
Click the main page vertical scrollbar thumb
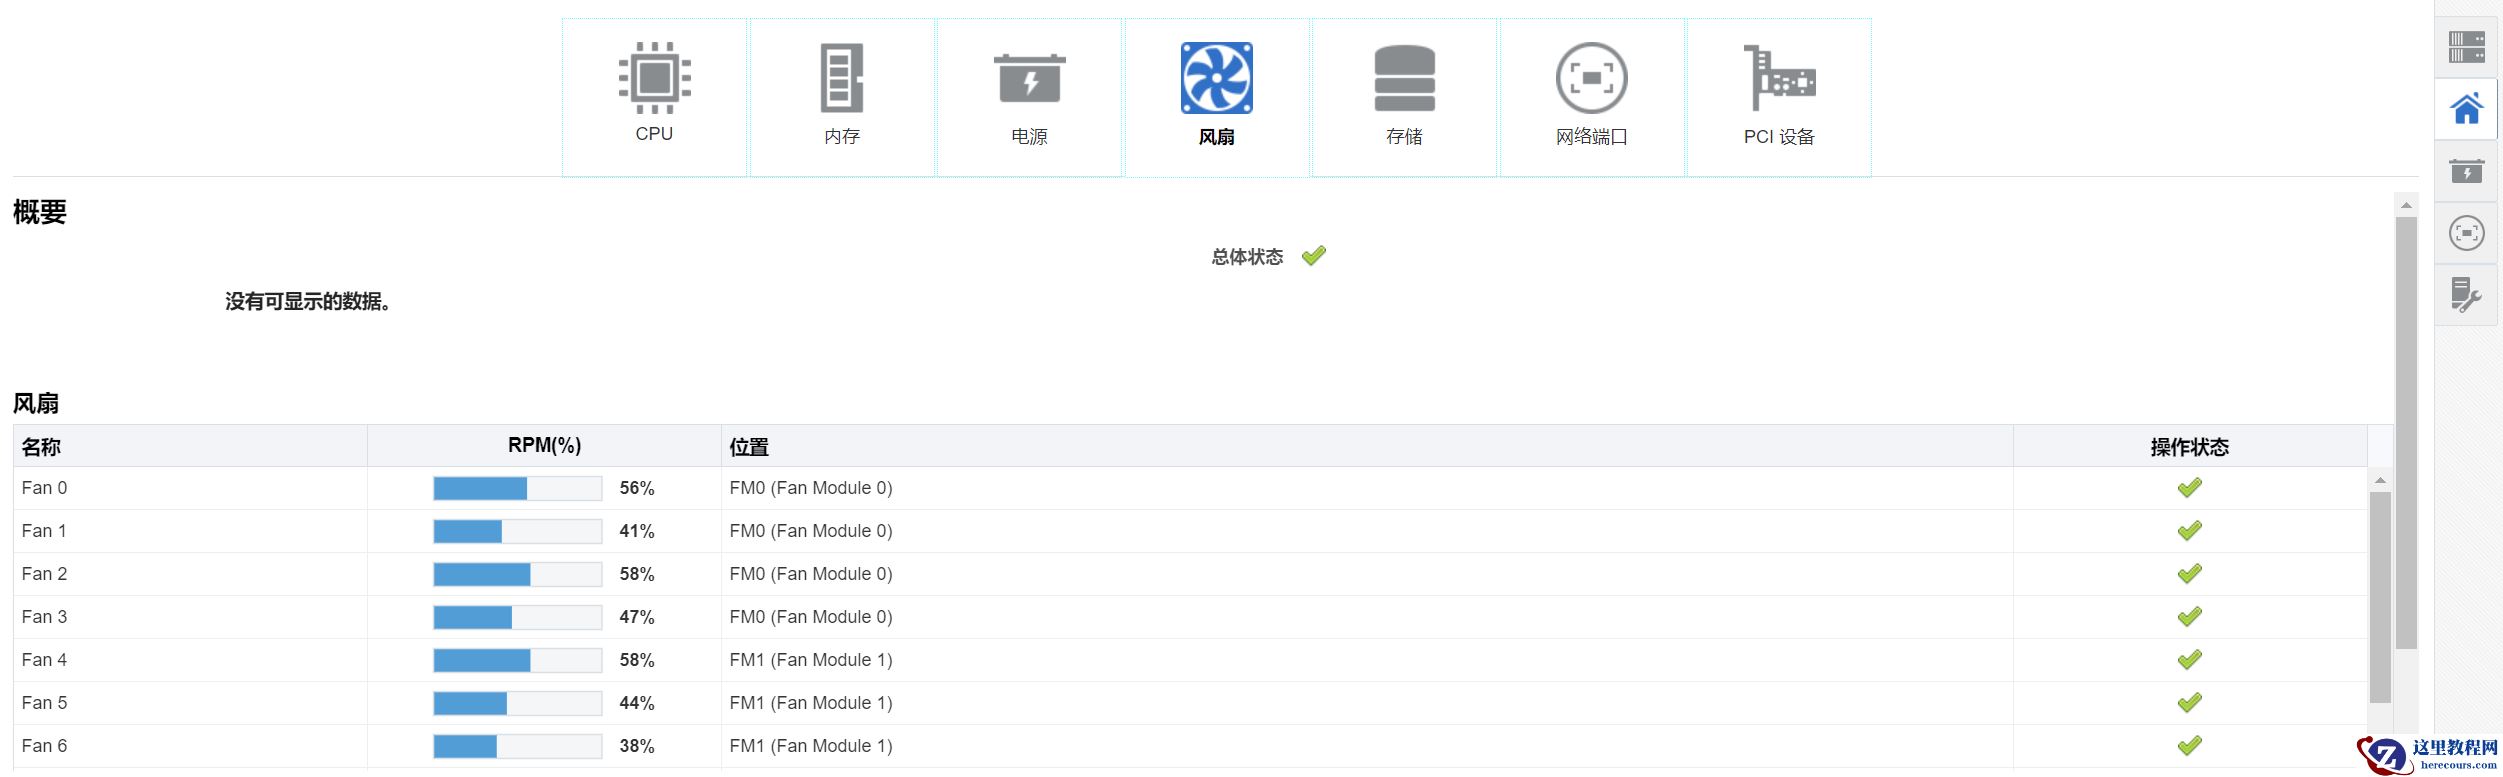(2406, 432)
